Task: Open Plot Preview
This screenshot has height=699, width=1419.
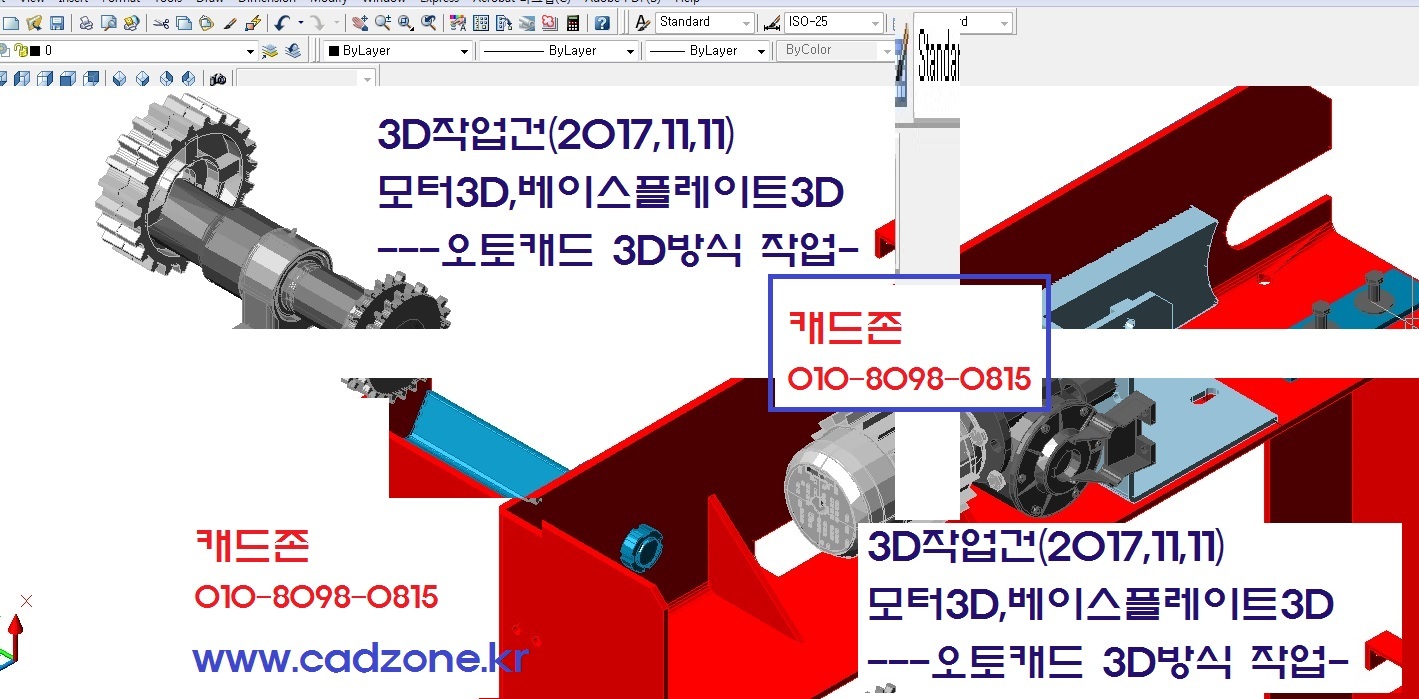Action: 108,23
